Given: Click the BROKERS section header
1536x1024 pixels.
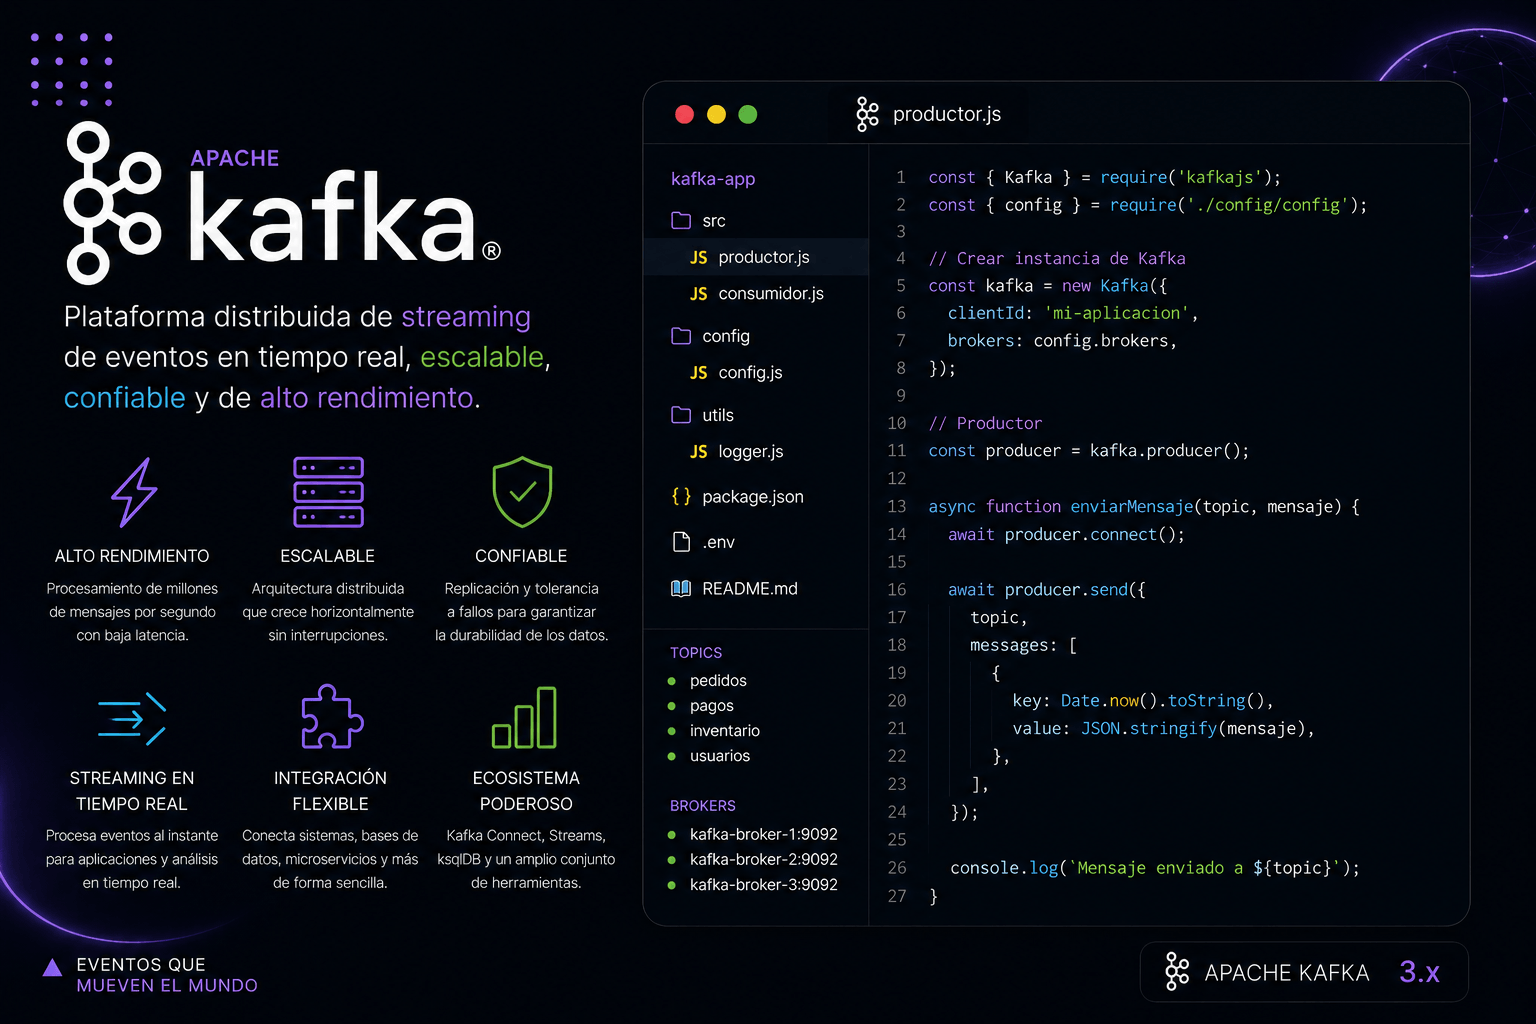Looking at the screenshot, I should pos(703,806).
